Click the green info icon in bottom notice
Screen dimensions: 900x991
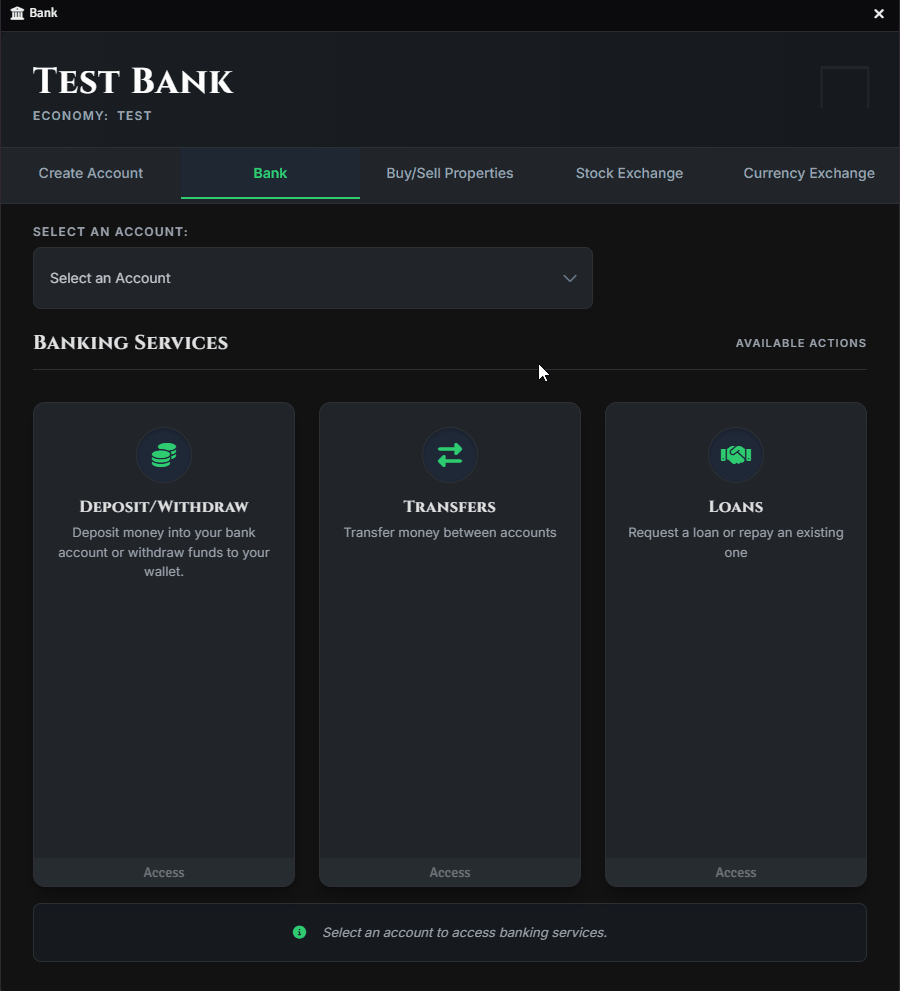pos(300,932)
